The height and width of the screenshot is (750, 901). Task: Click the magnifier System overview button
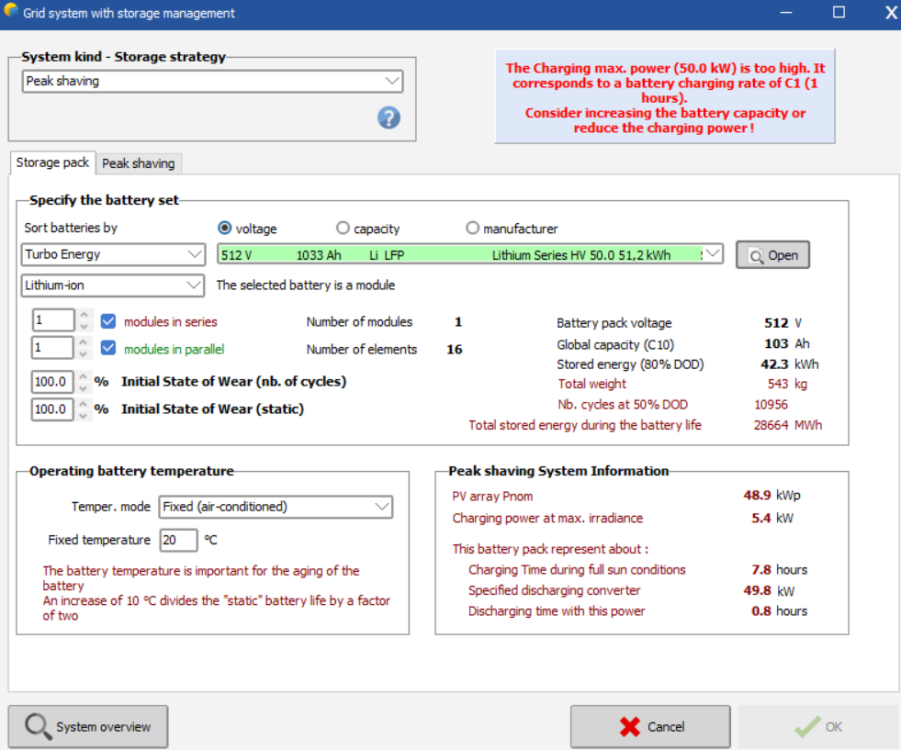88,727
